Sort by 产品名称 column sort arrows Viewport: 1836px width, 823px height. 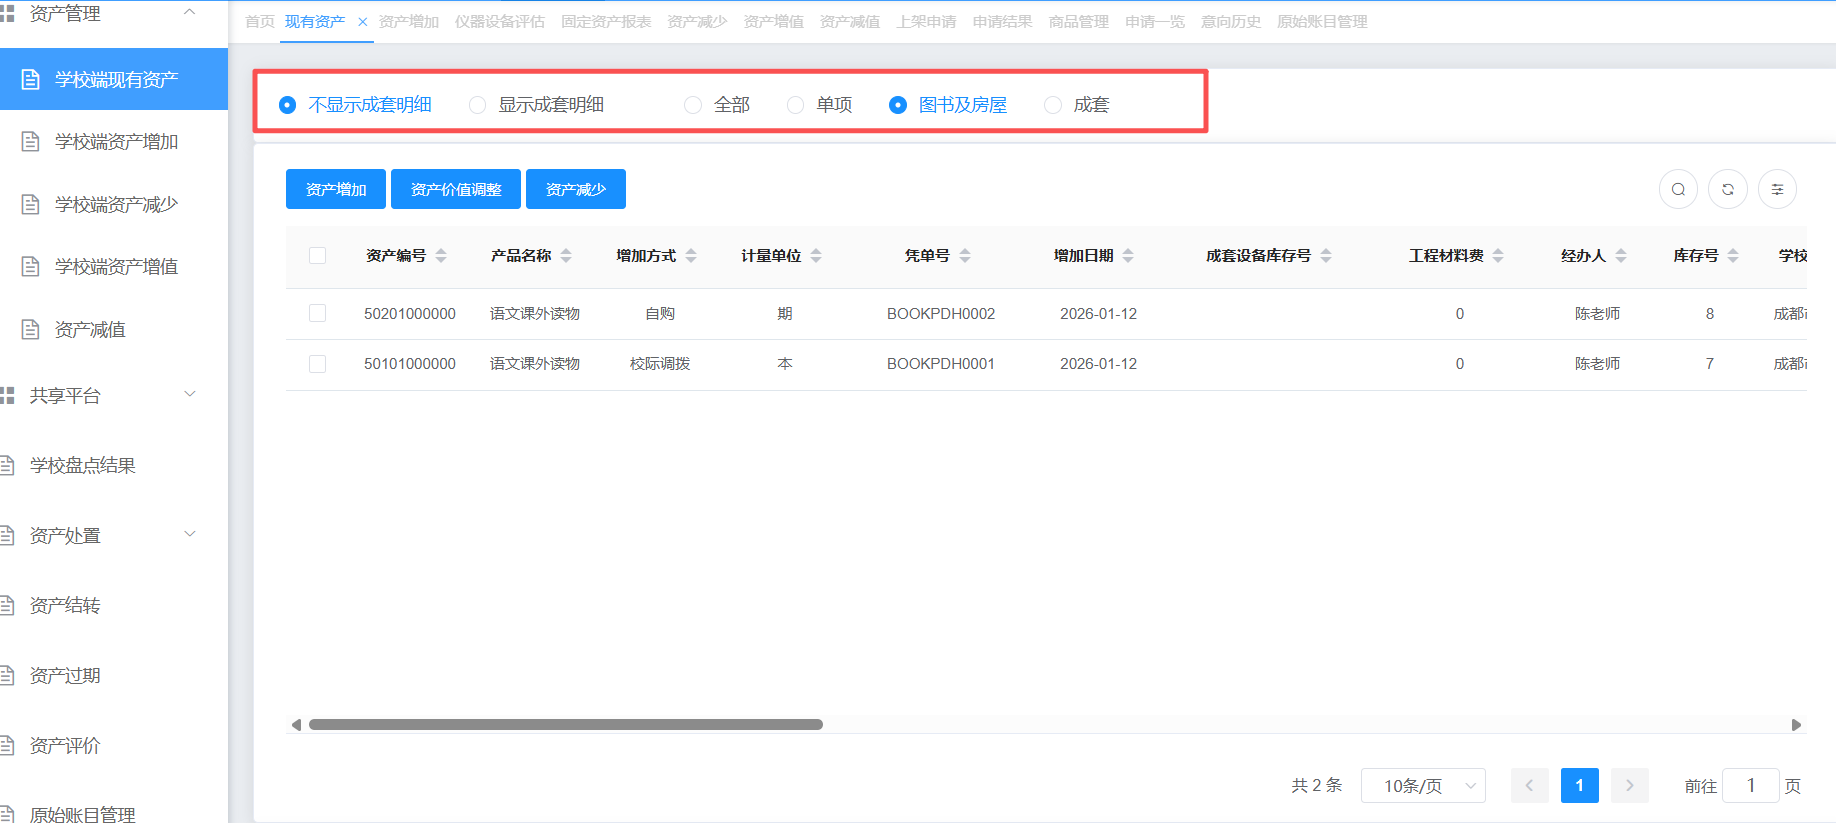pyautogui.click(x=566, y=256)
